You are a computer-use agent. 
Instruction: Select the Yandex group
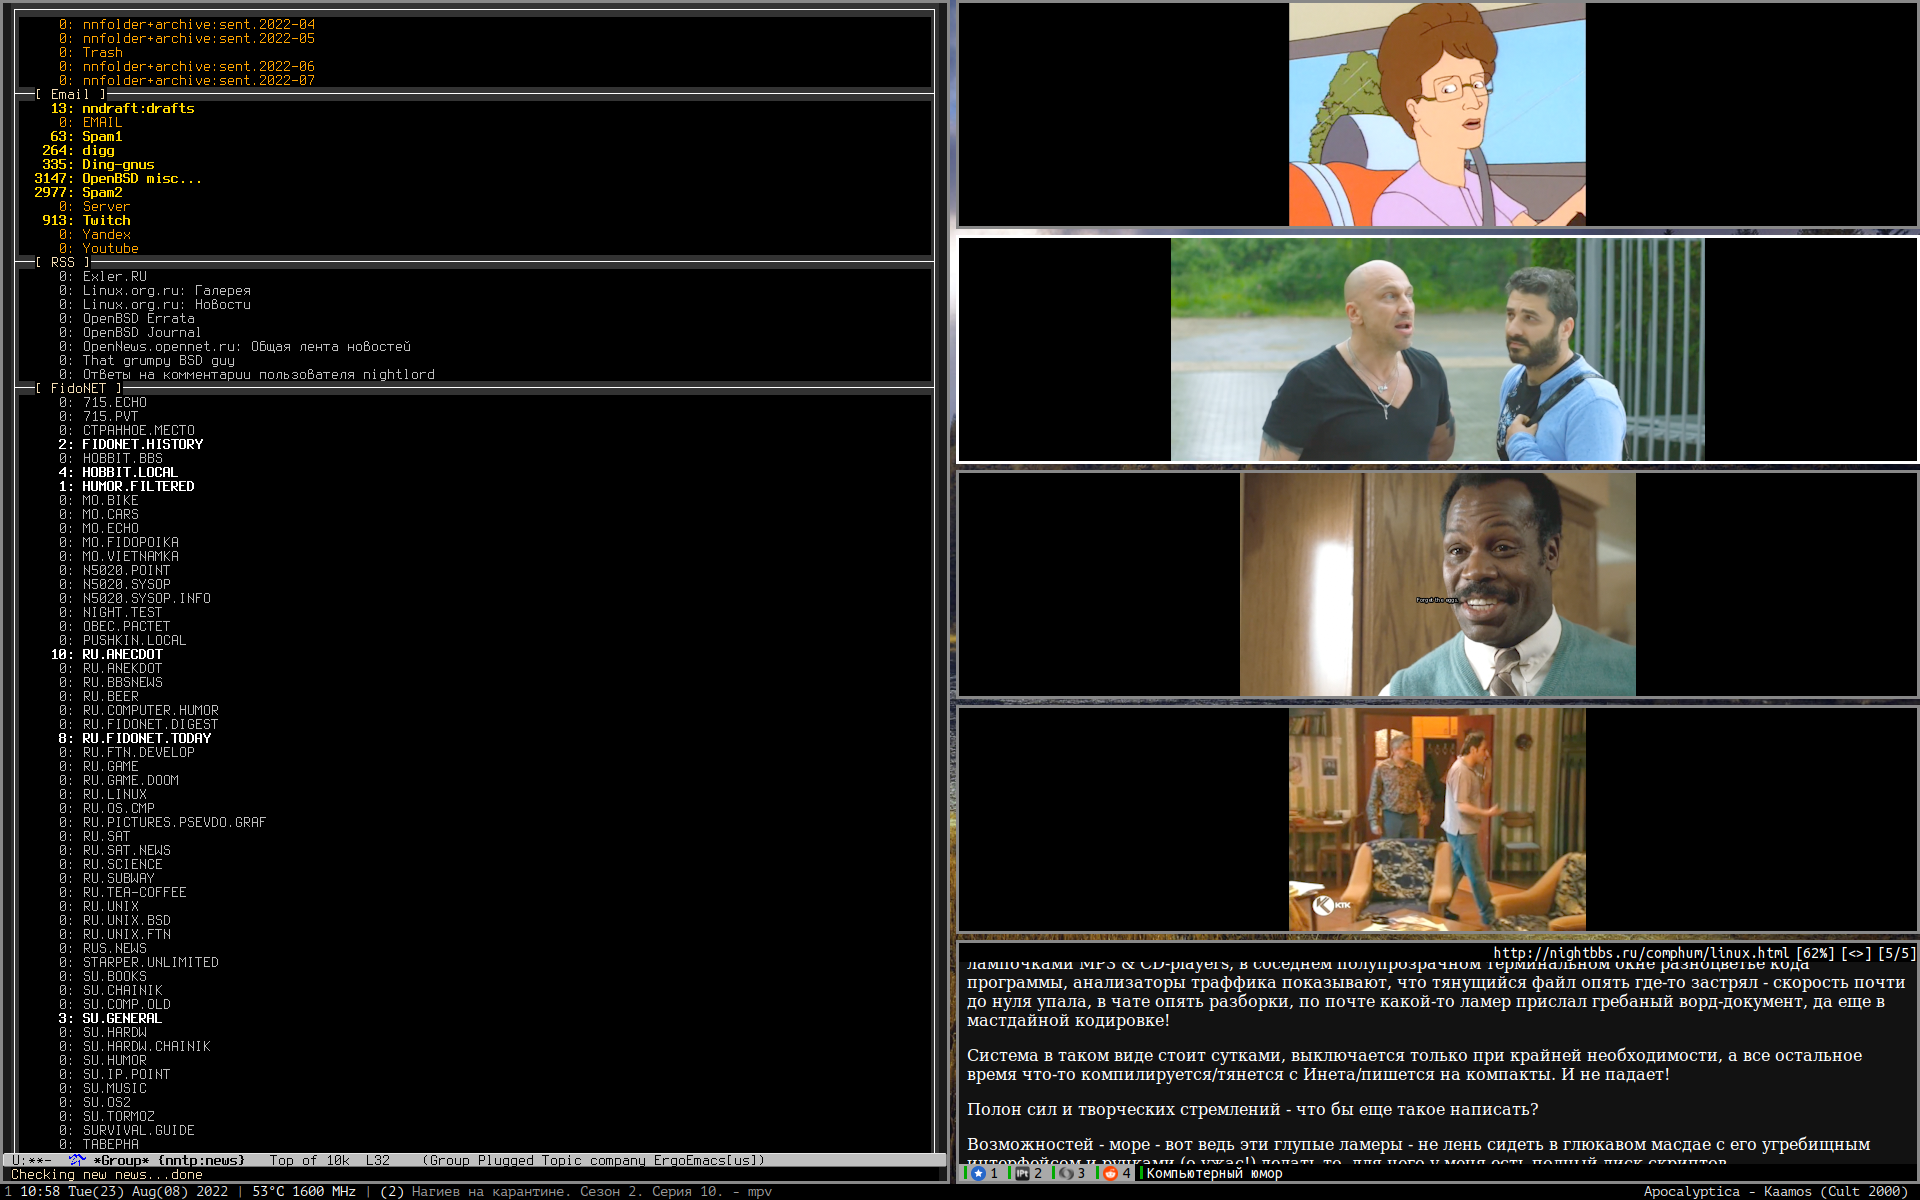[106, 234]
